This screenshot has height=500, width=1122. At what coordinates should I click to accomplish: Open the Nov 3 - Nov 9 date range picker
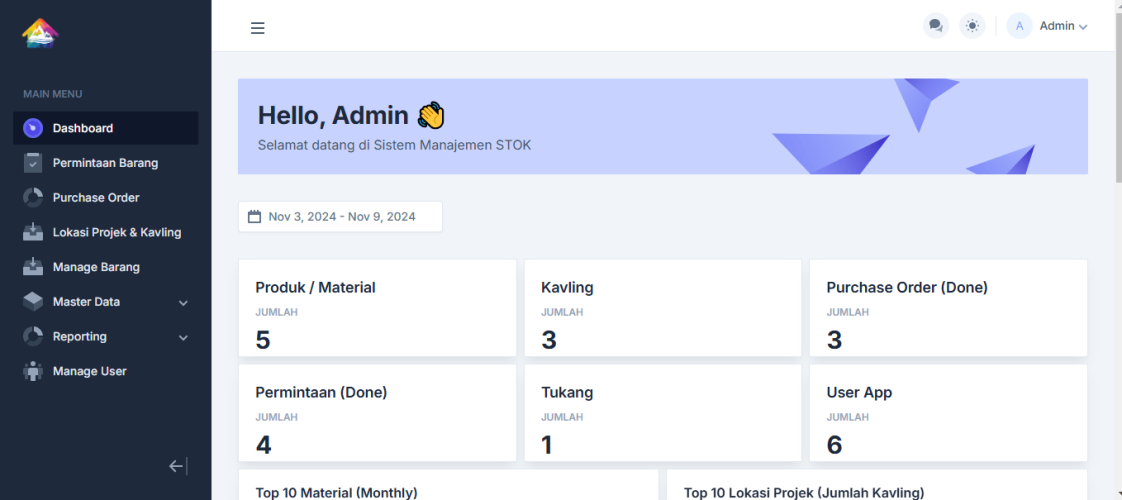340,216
